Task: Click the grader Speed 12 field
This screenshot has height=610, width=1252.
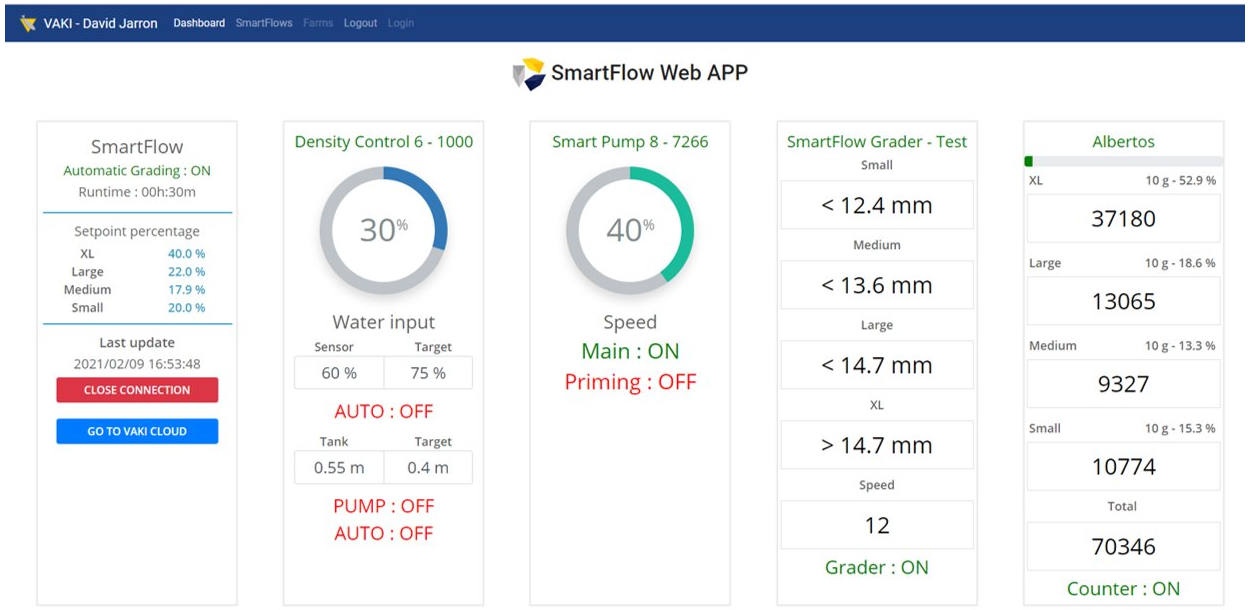Action: 877,525
